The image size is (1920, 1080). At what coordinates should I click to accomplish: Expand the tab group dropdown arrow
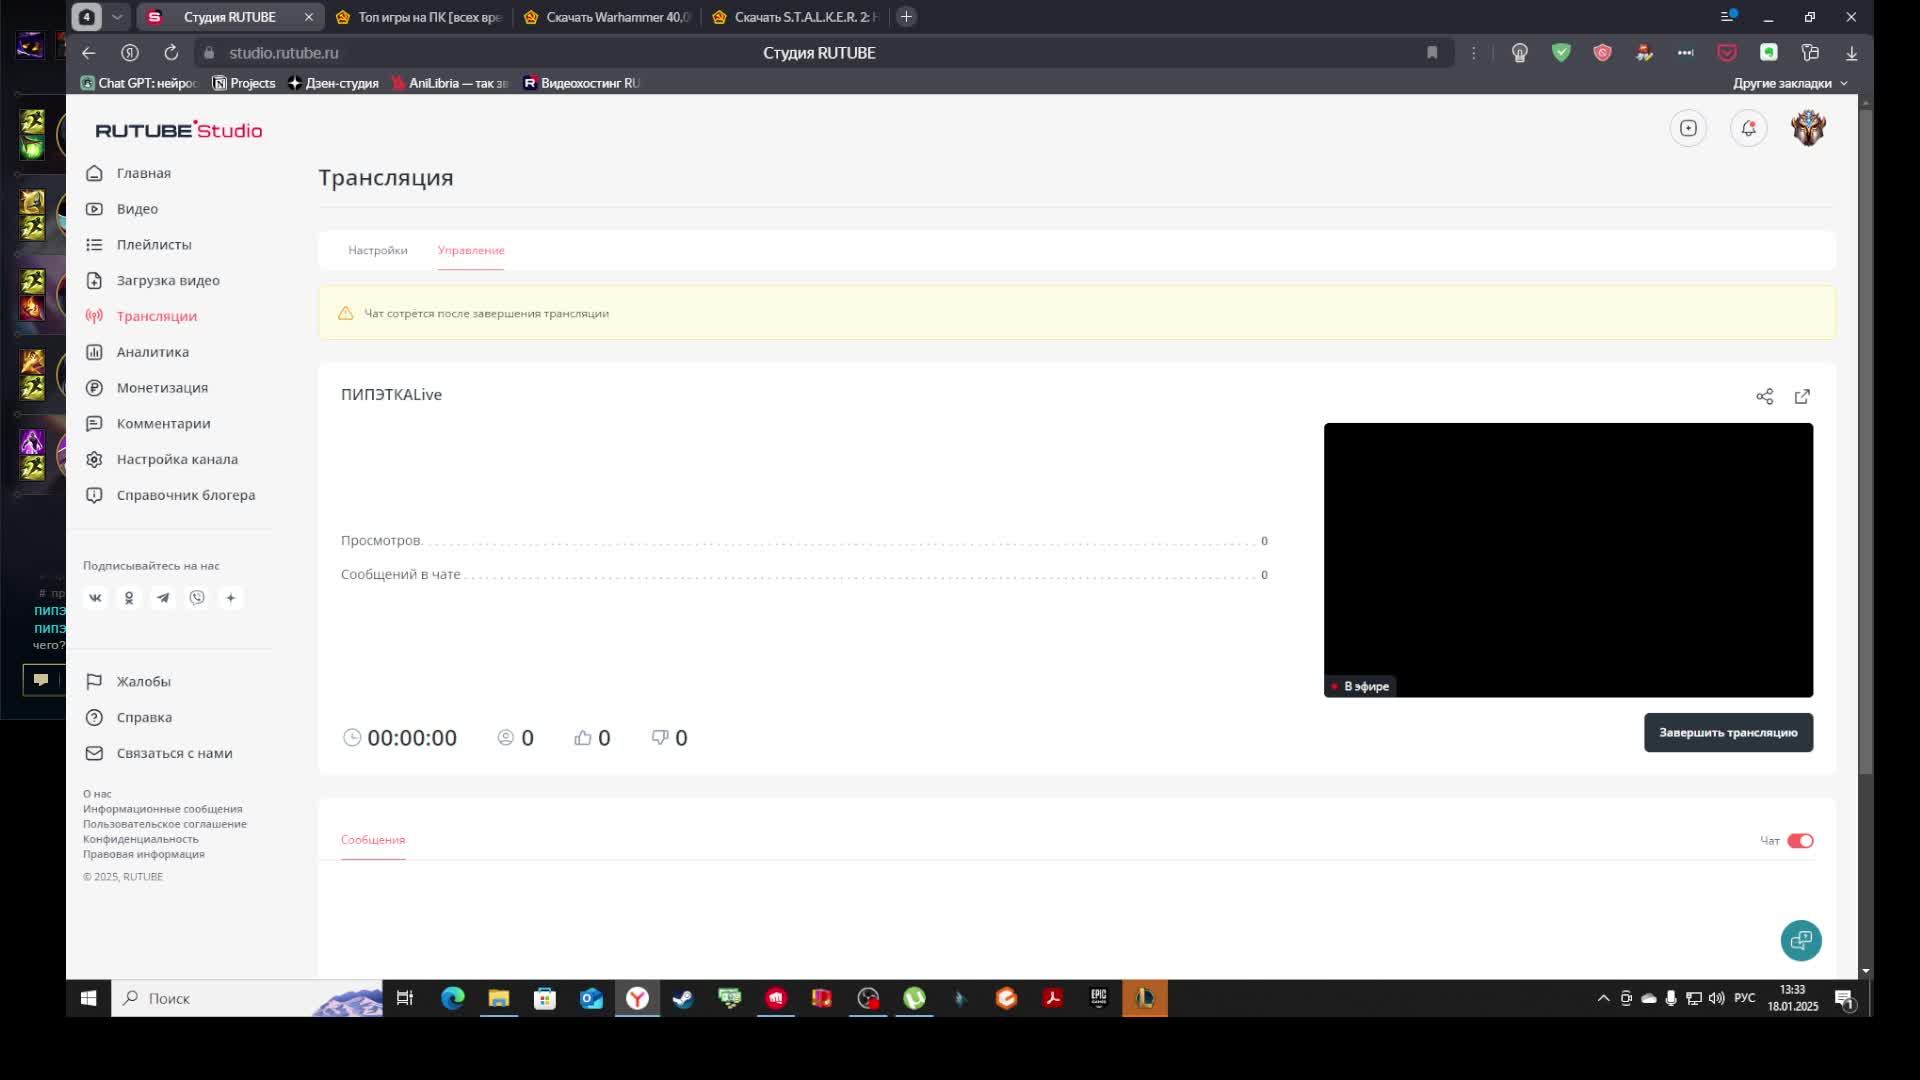click(x=117, y=17)
